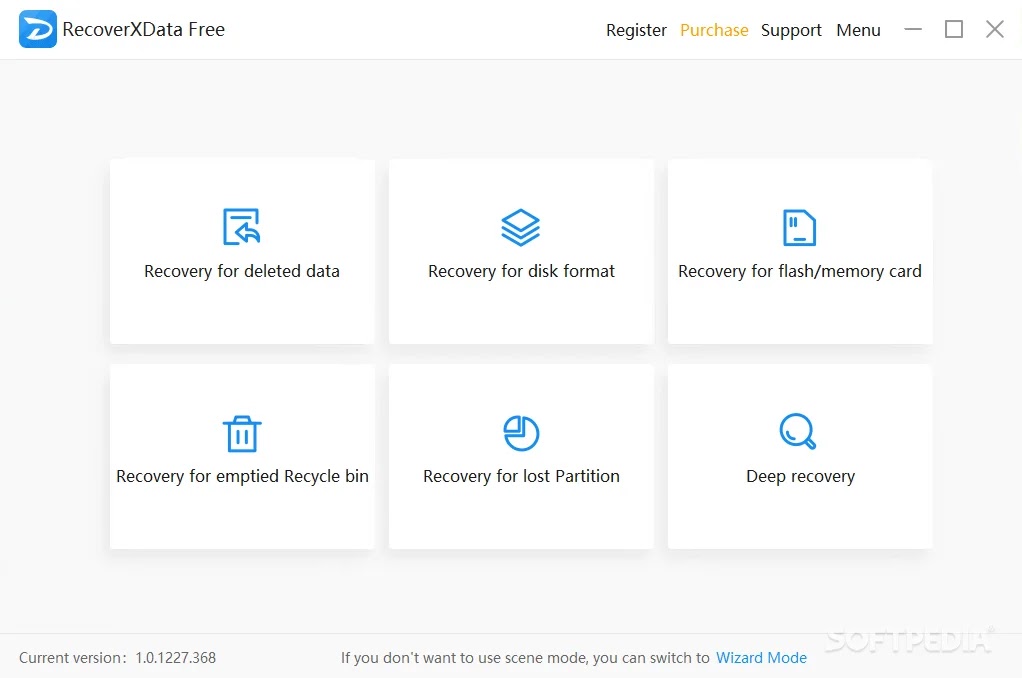Select the Deep recovery magnifier icon
Image resolution: width=1022 pixels, height=678 pixels.
[x=798, y=432]
